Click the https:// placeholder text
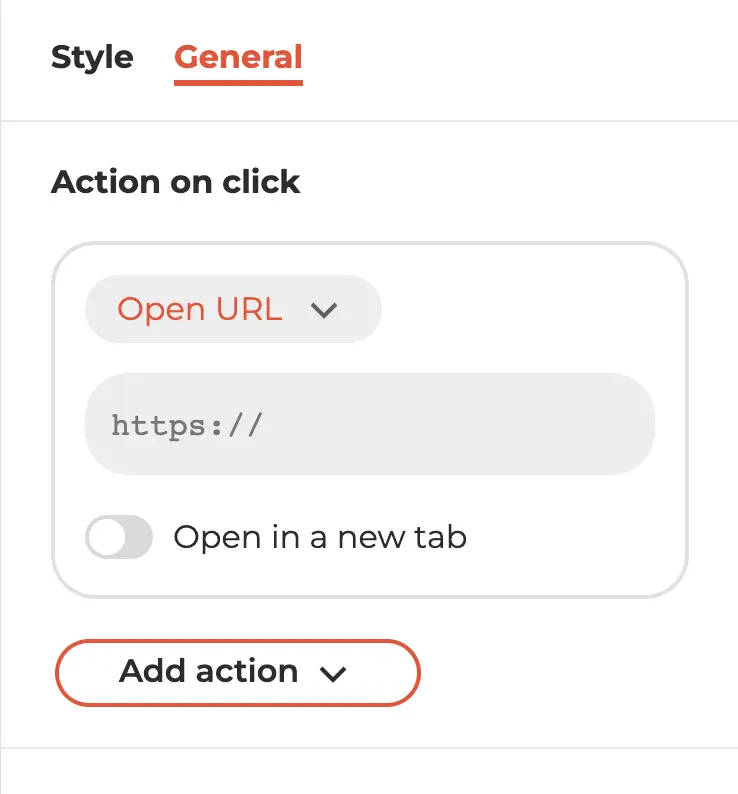The image size is (738, 794). tap(186, 425)
